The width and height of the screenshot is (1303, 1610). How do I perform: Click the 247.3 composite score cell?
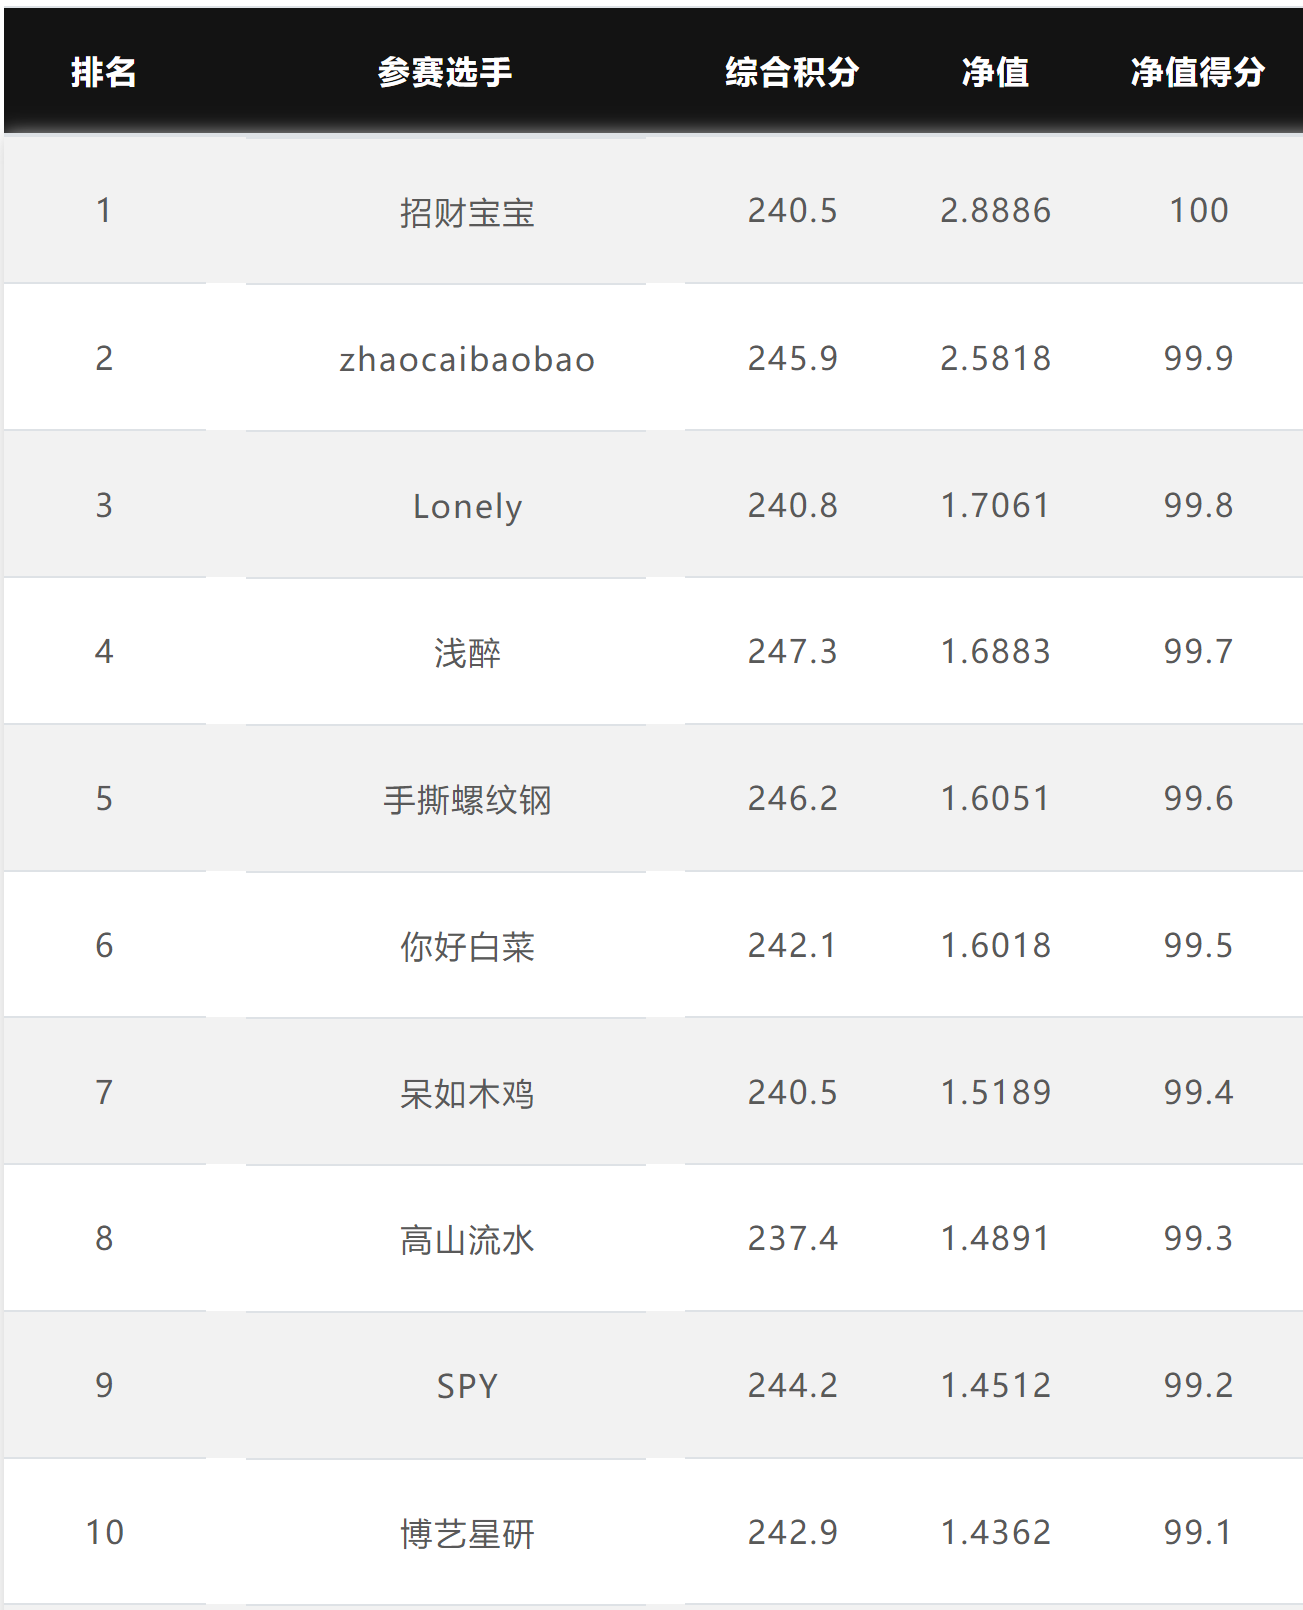(x=793, y=651)
